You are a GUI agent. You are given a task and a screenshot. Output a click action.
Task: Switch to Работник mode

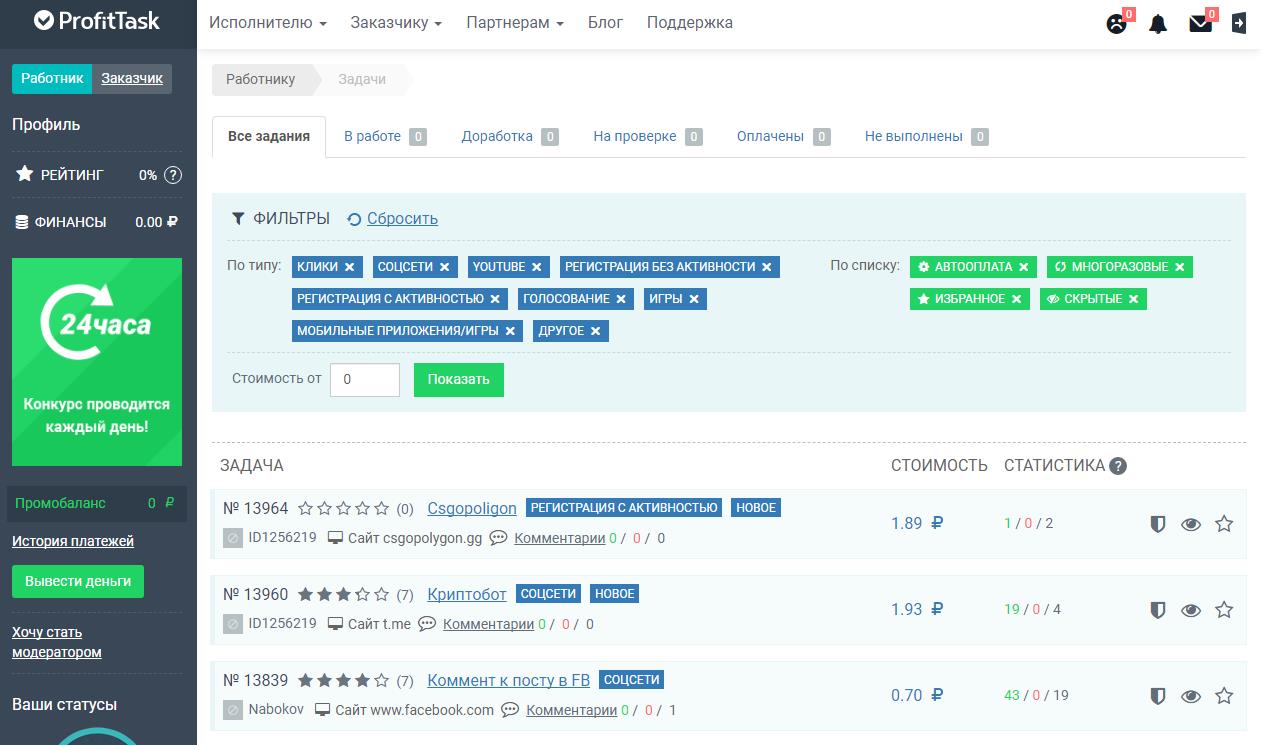pyautogui.click(x=52, y=78)
